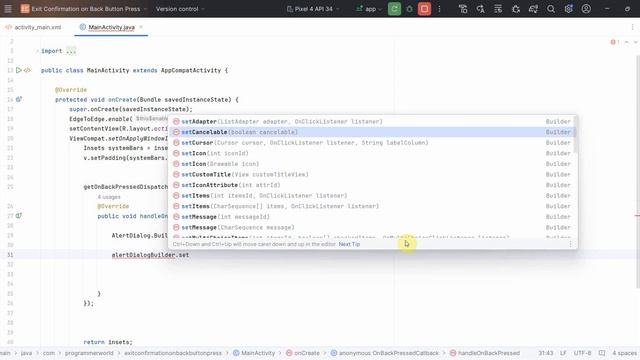The width and height of the screenshot is (640, 360).
Task: Click the completion popup scrollbar
Action: (576, 135)
